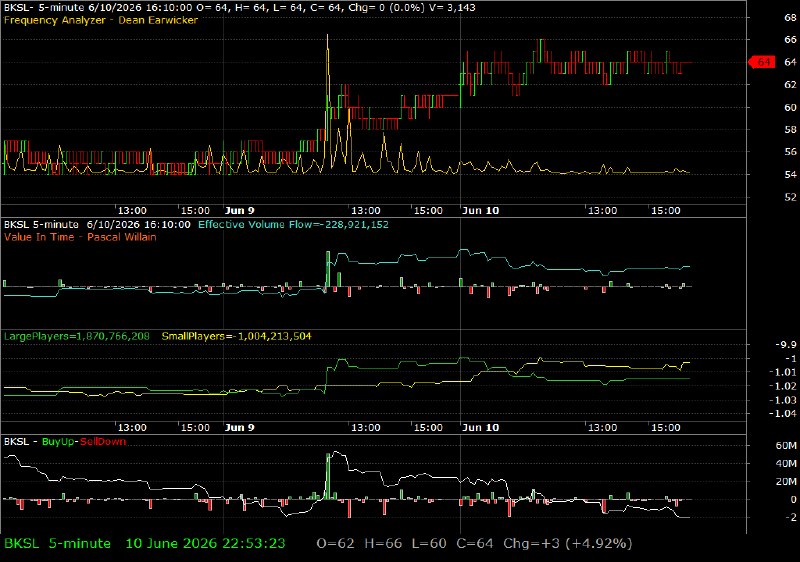Select the 'Value In Time - Pascal Willain' label

pos(80,237)
